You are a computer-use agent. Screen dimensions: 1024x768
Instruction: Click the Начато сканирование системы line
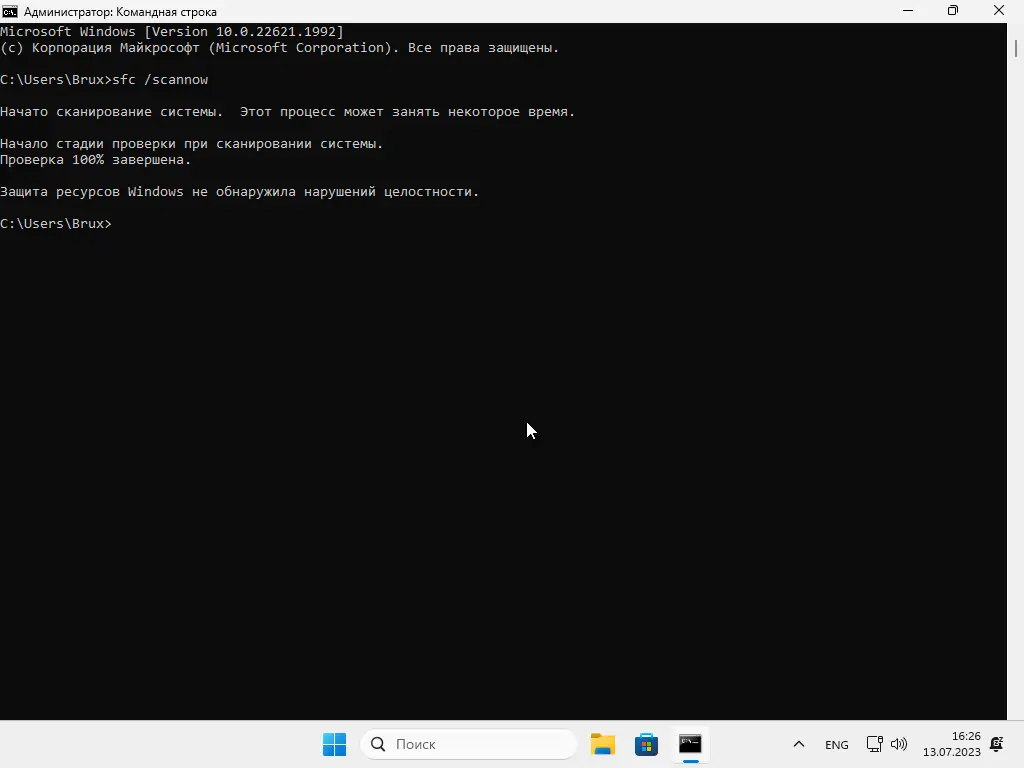[x=287, y=112]
